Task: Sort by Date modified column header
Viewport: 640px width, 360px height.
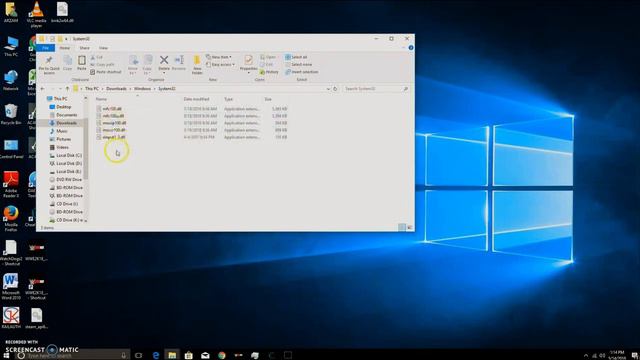Action: coord(196,99)
